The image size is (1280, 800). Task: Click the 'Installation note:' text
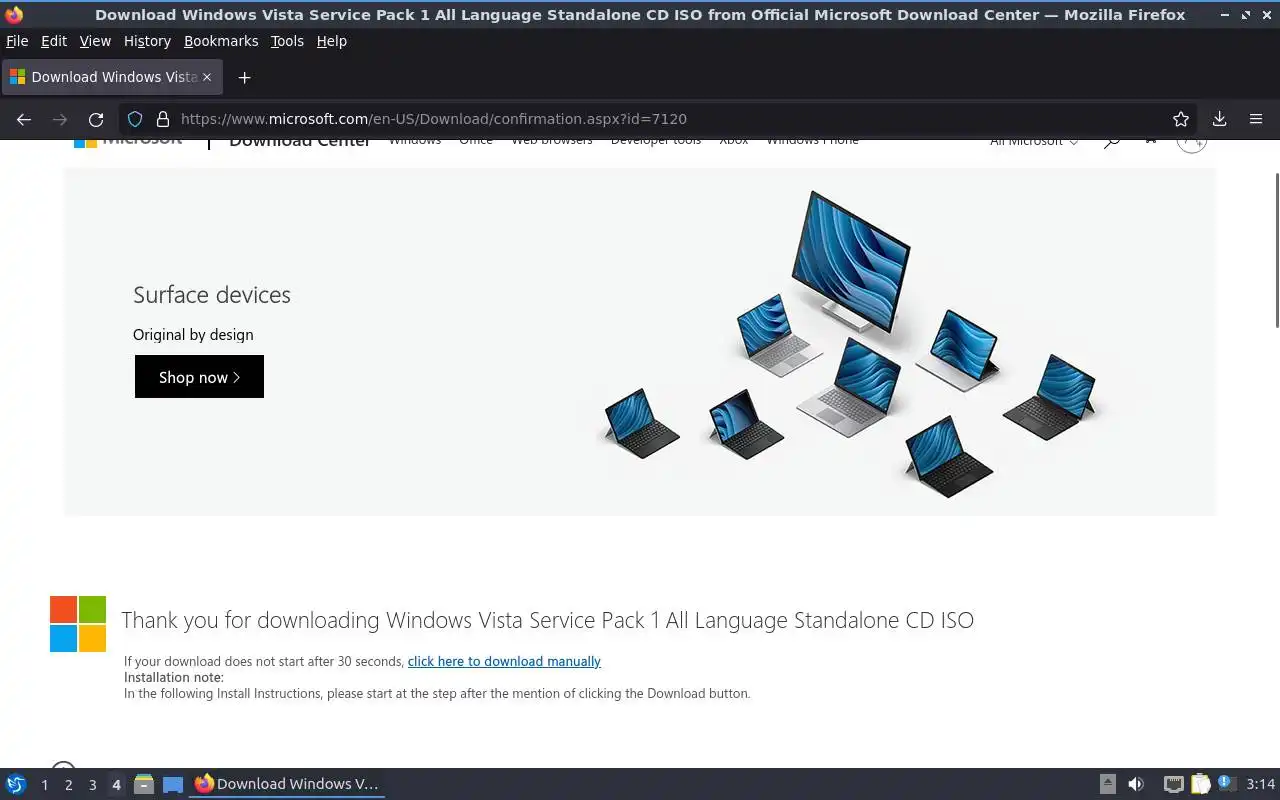174,677
